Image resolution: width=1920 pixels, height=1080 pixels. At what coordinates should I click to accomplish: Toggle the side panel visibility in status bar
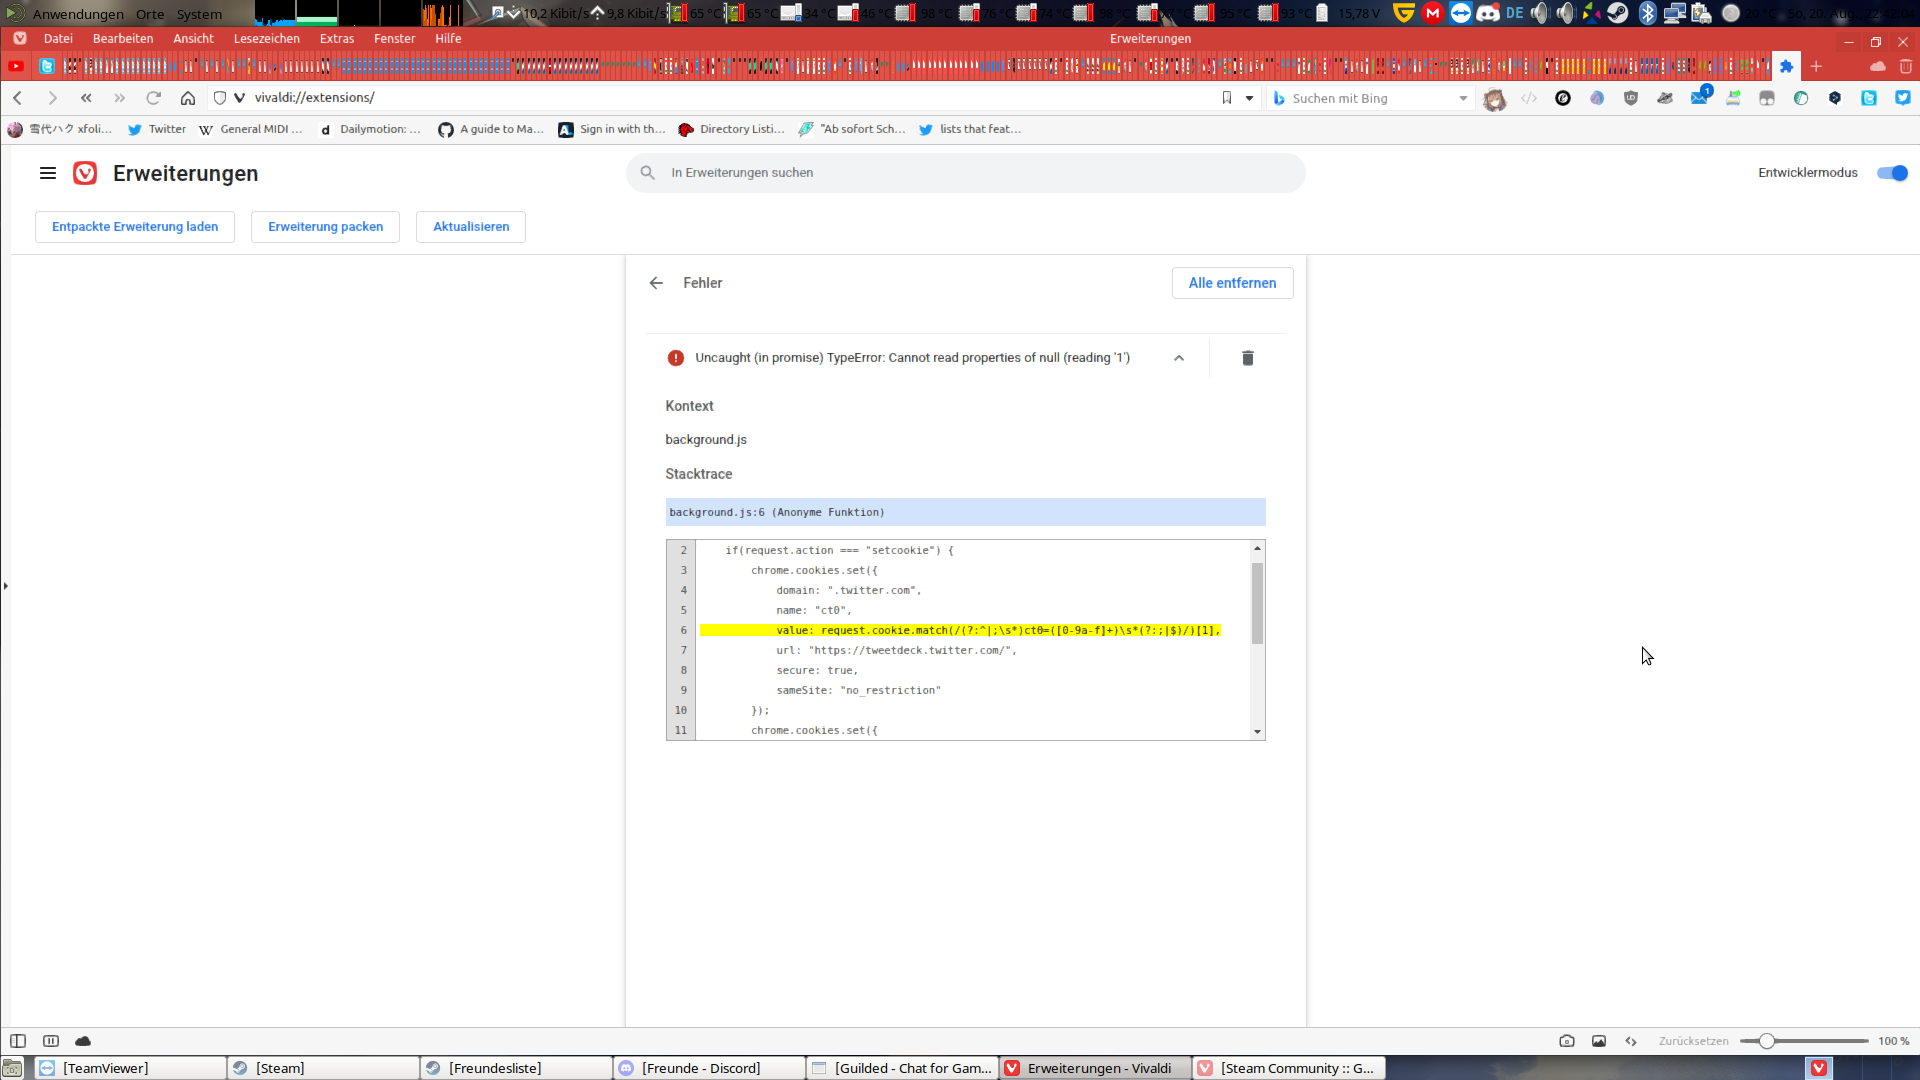(x=18, y=1041)
